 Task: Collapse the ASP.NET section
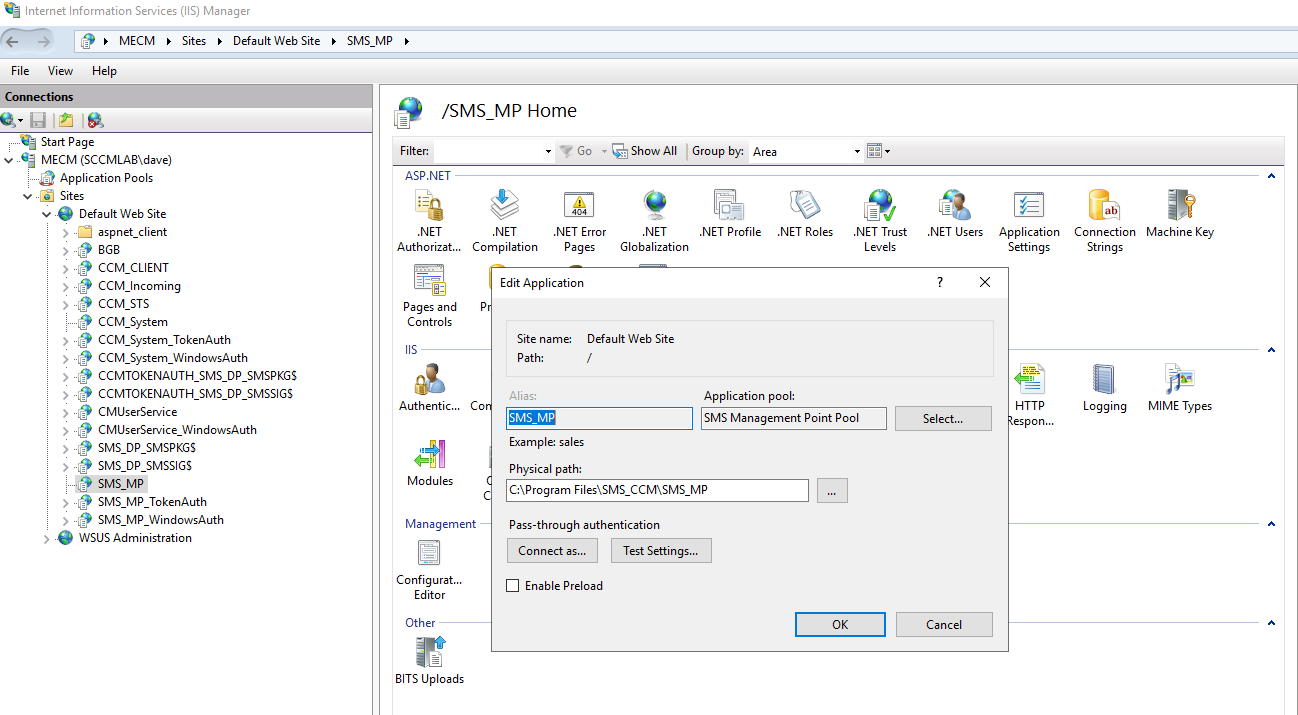(1271, 176)
